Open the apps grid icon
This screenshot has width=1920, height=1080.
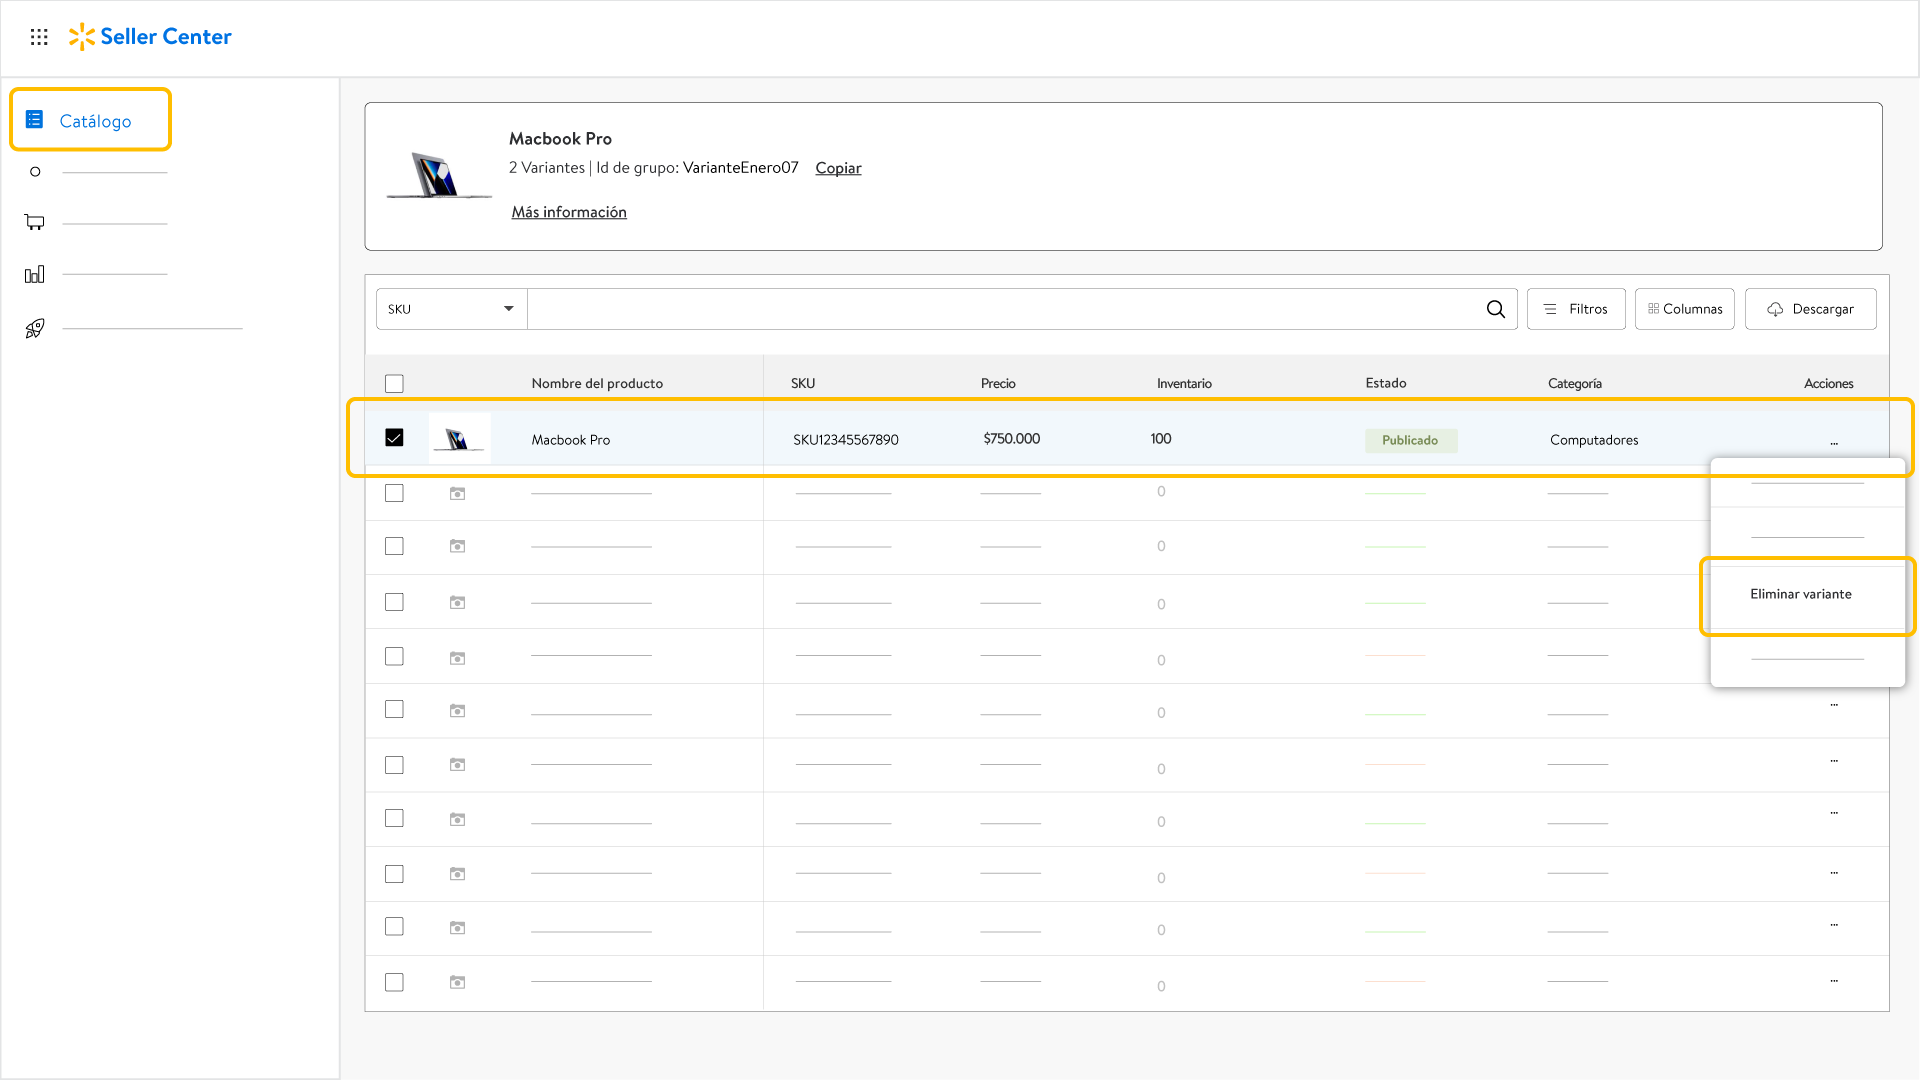click(x=39, y=37)
